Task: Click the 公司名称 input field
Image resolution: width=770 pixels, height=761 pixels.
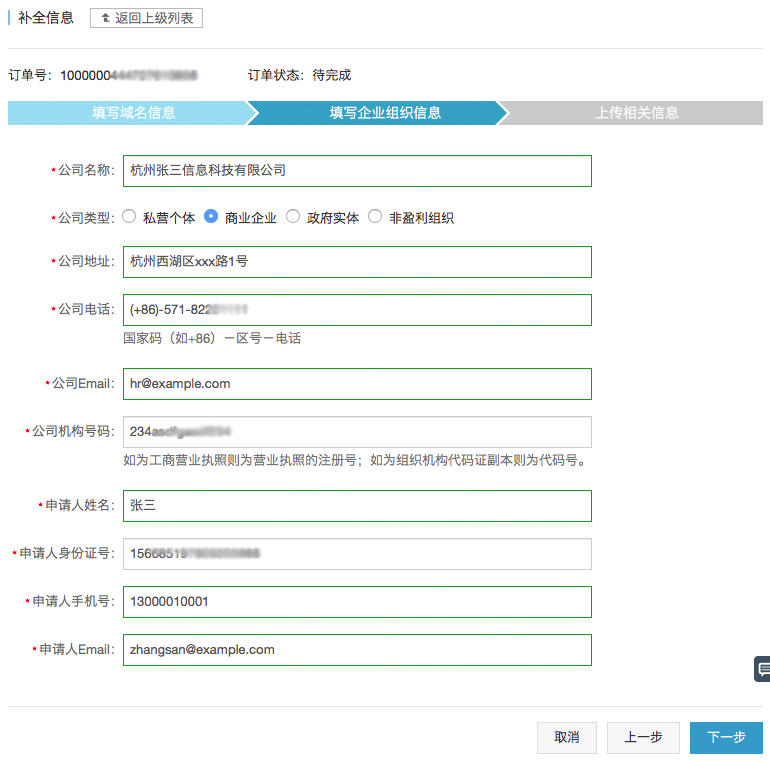Action: coord(357,171)
